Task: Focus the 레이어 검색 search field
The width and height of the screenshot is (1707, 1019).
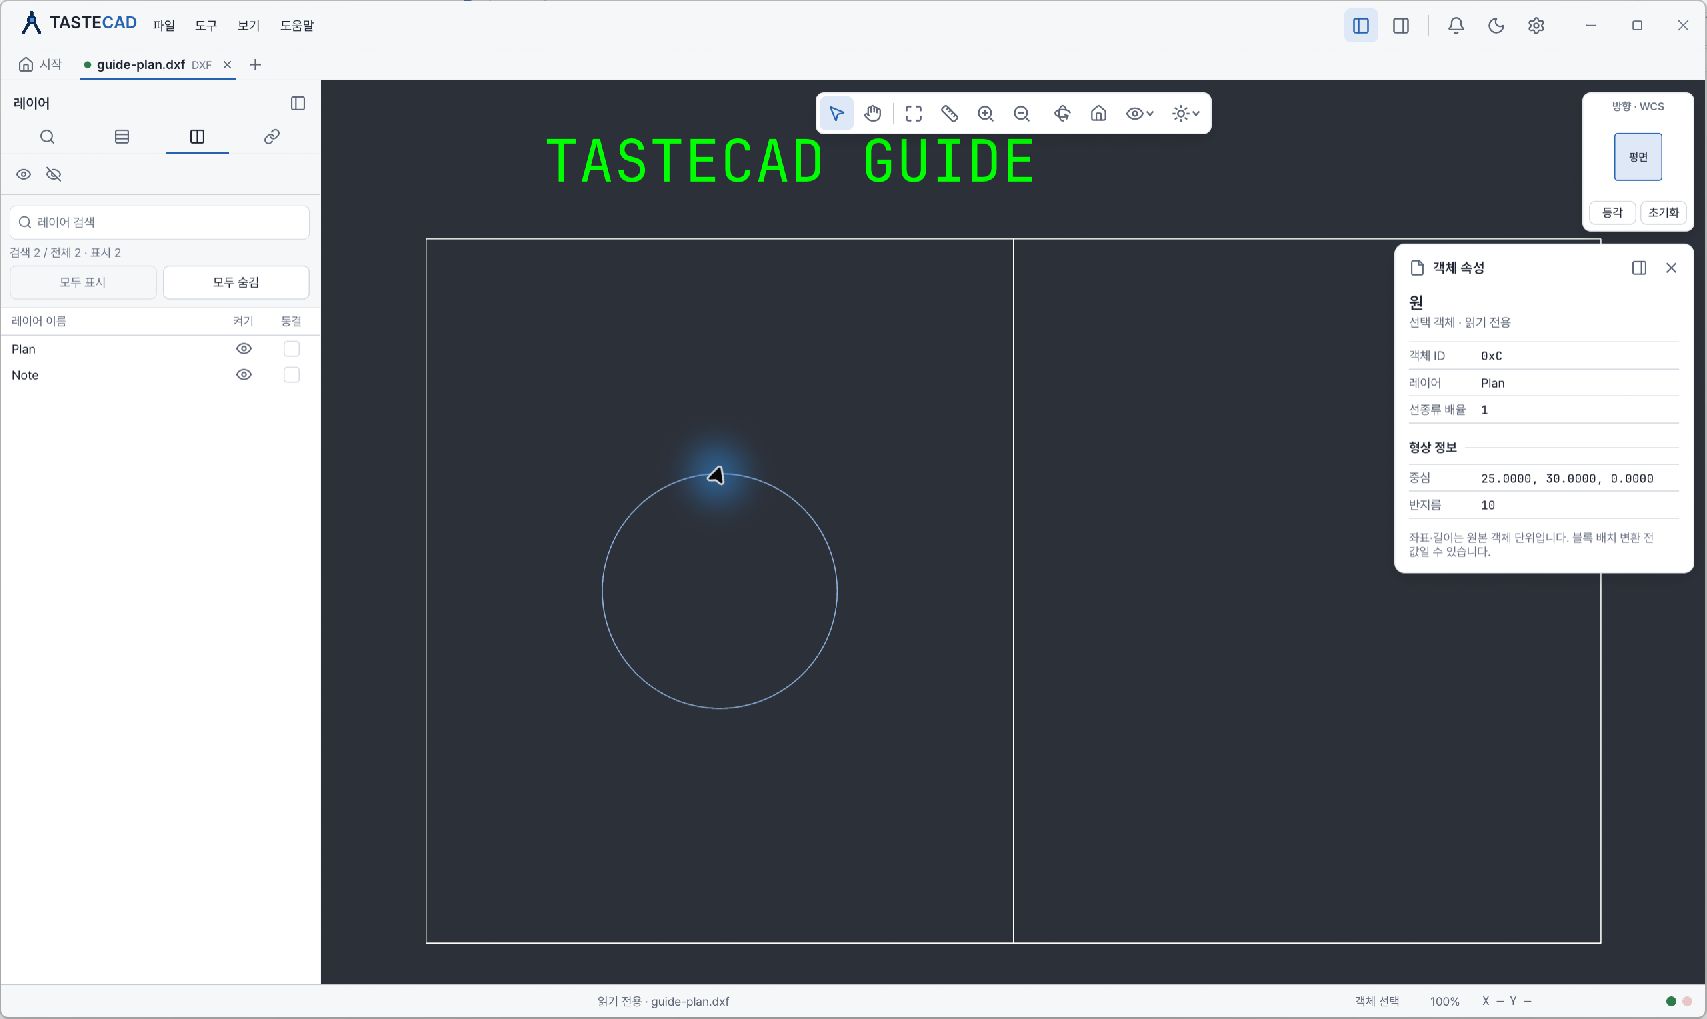Action: click(x=160, y=222)
